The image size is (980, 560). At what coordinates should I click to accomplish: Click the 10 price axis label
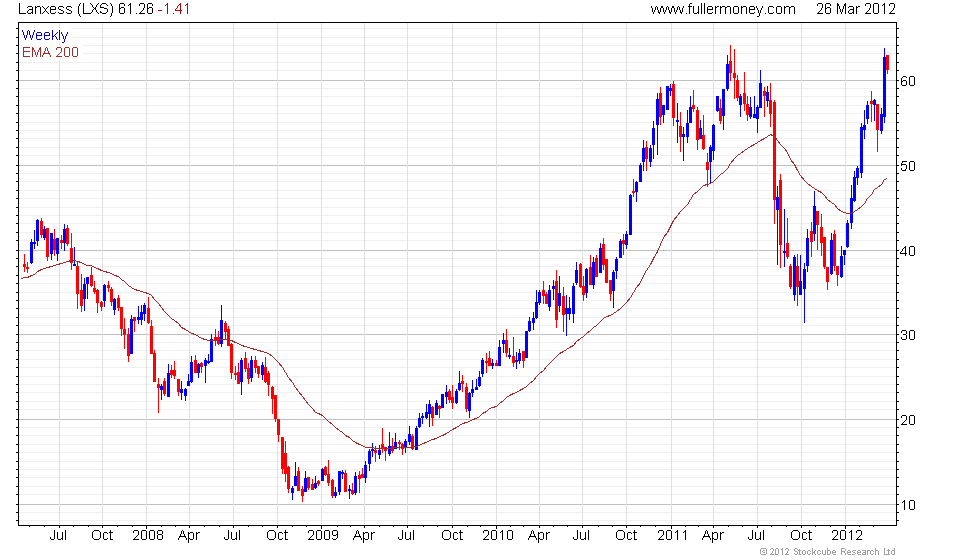908,505
